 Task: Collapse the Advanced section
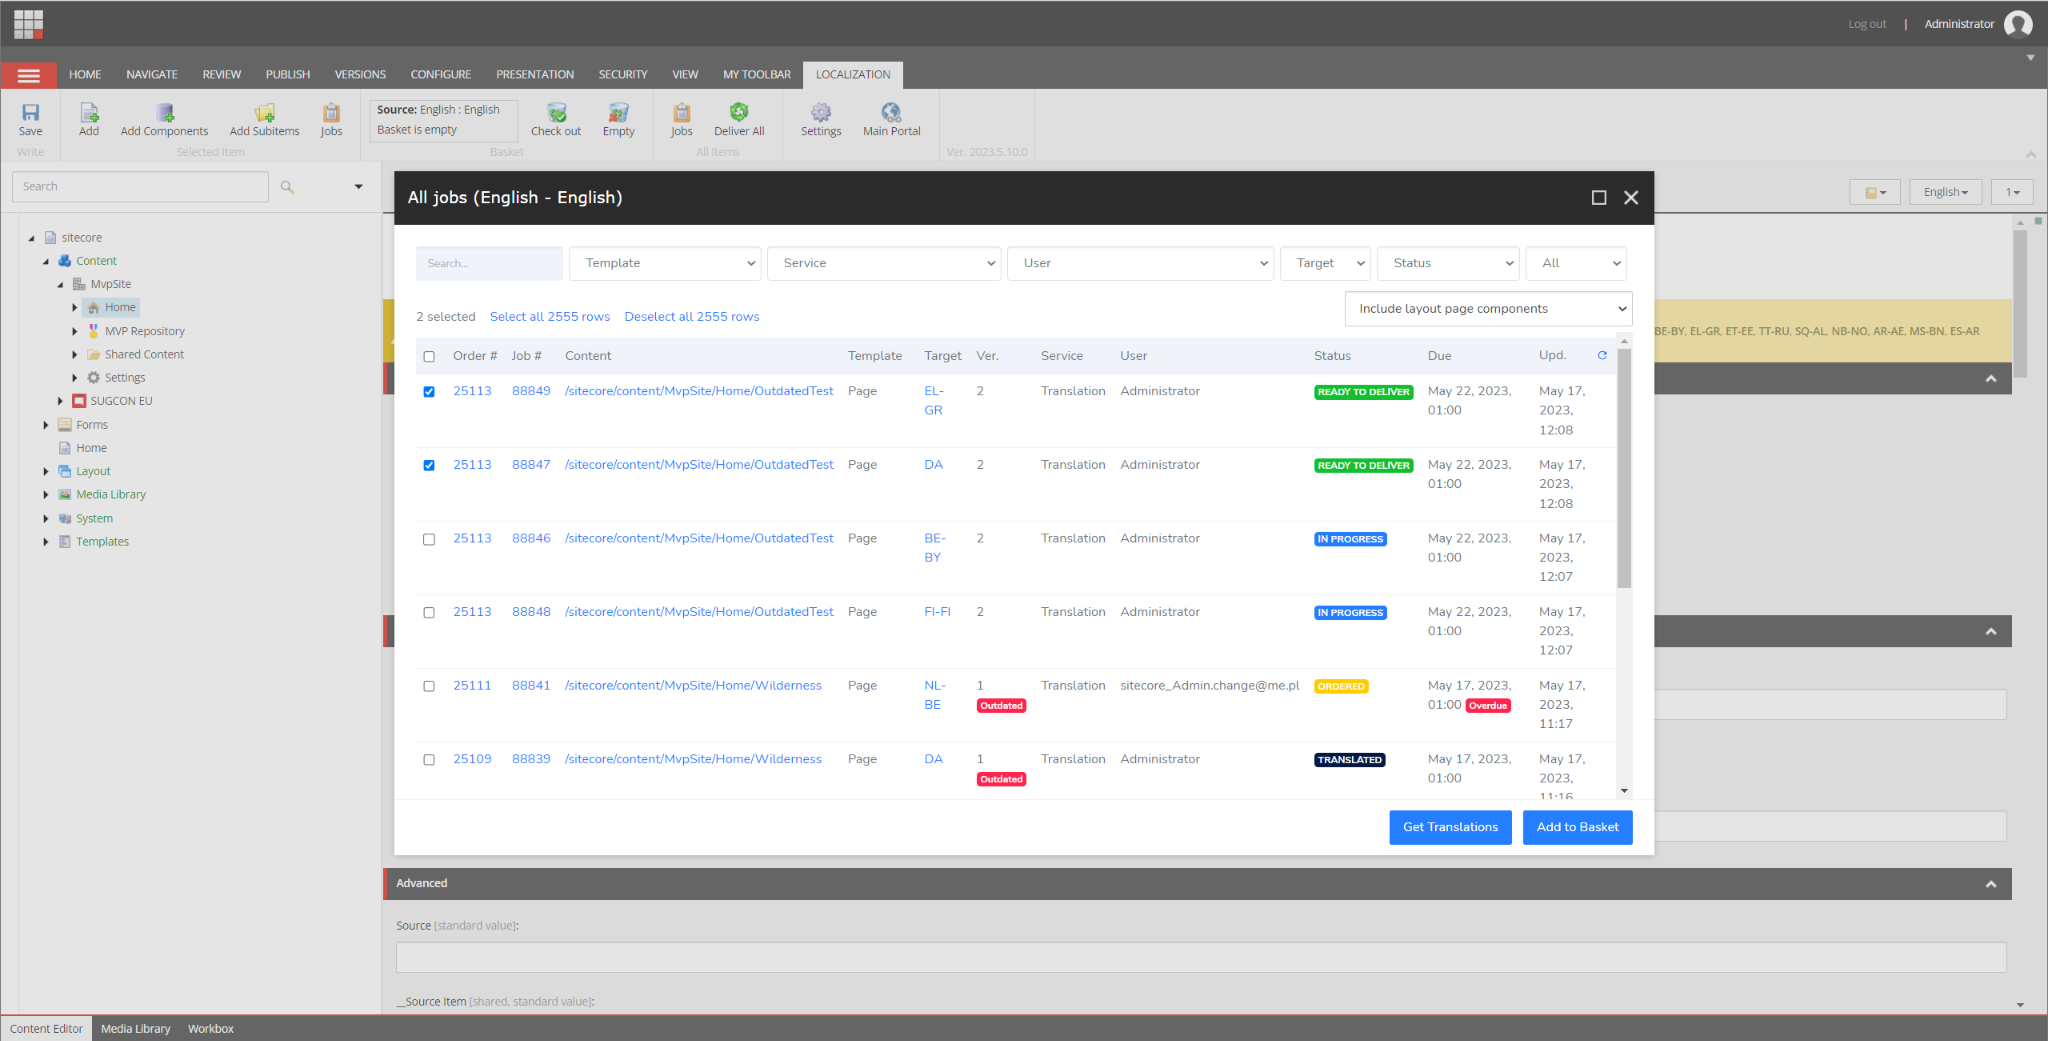(x=1991, y=884)
